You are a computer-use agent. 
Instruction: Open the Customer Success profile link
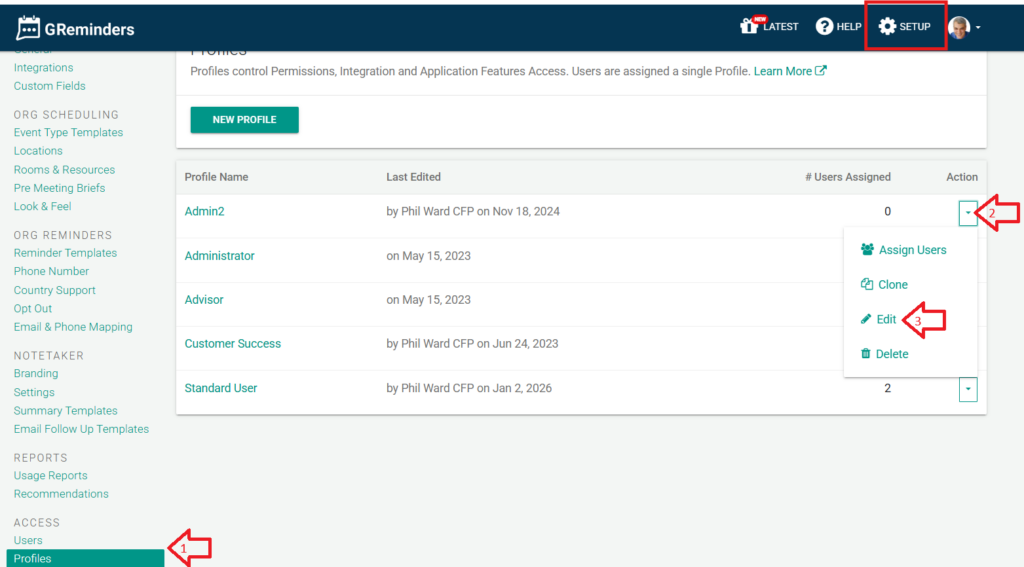click(x=233, y=344)
